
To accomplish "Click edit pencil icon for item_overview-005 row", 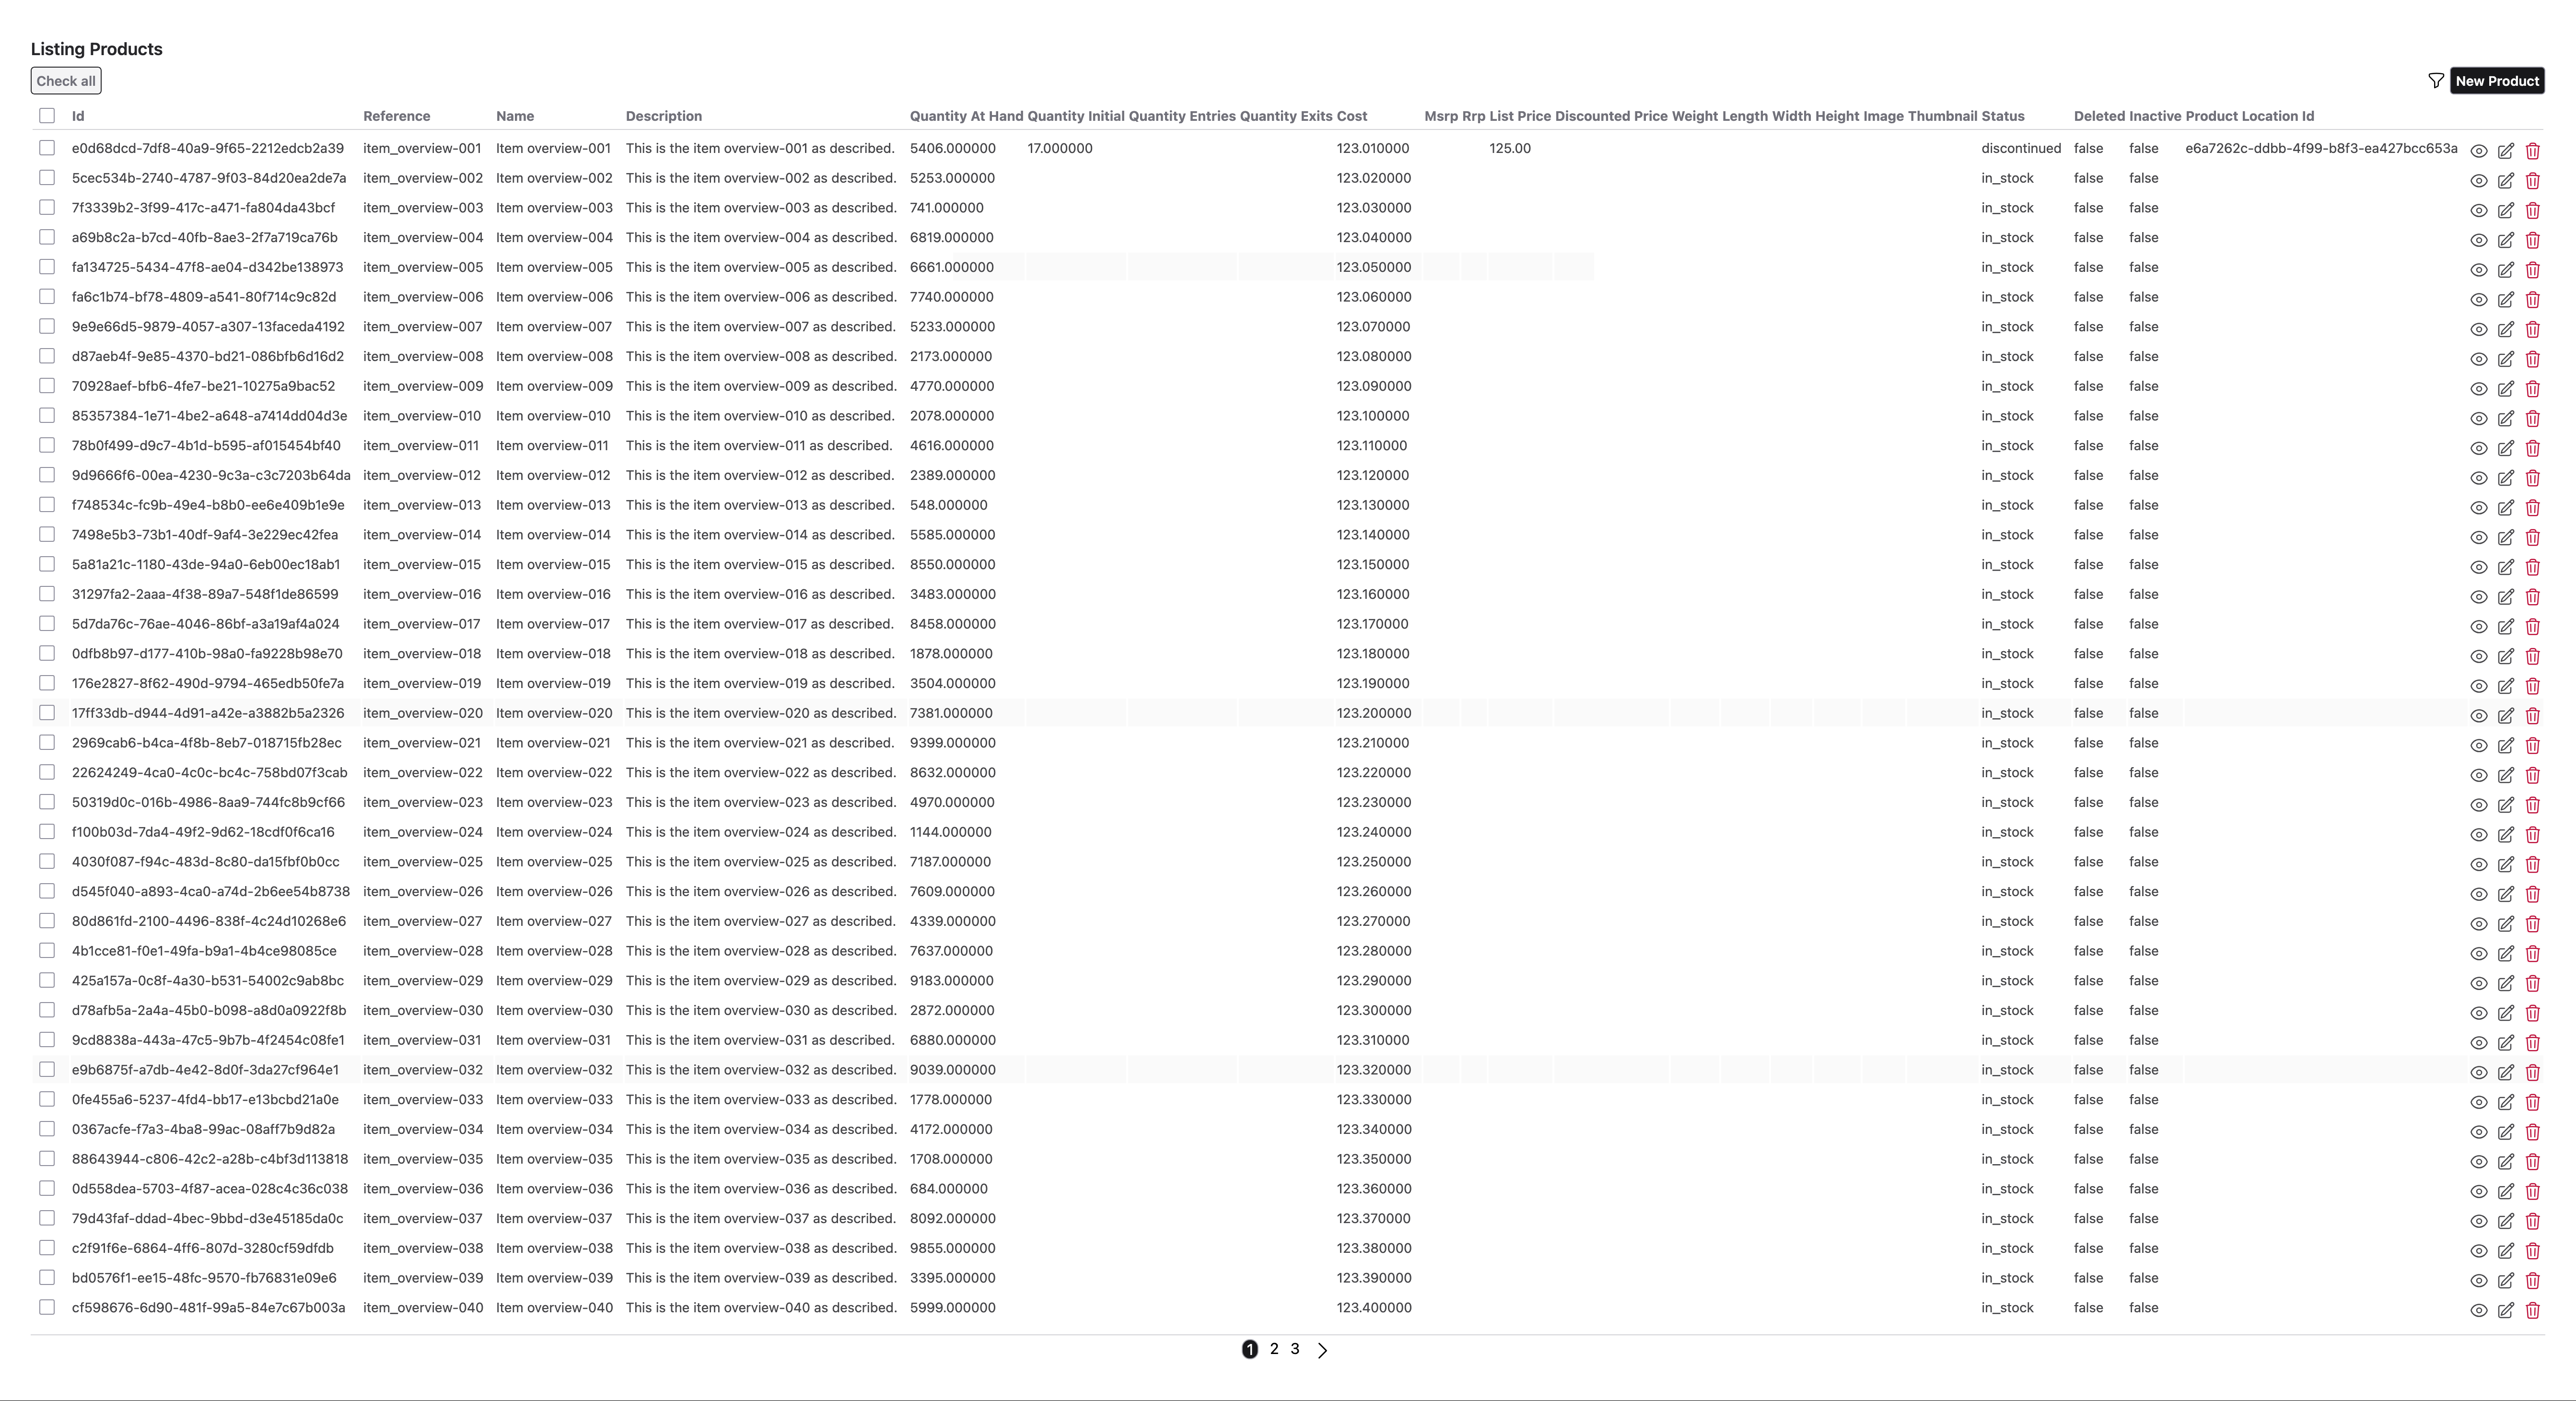I will click(2505, 270).
